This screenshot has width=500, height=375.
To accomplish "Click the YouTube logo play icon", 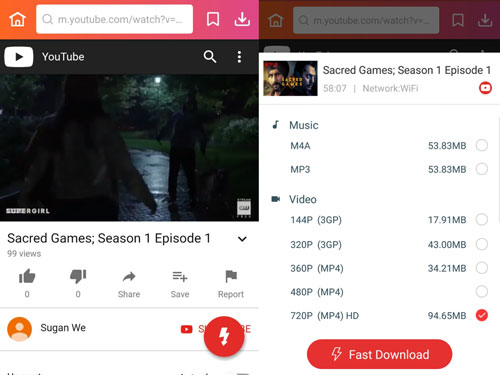I will pyautogui.click(x=19, y=57).
